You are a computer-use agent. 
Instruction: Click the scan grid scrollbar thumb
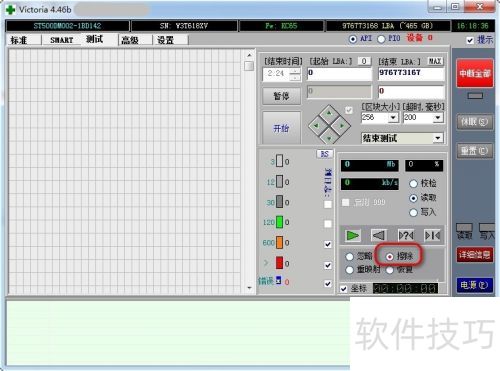pyautogui.click(x=249, y=66)
